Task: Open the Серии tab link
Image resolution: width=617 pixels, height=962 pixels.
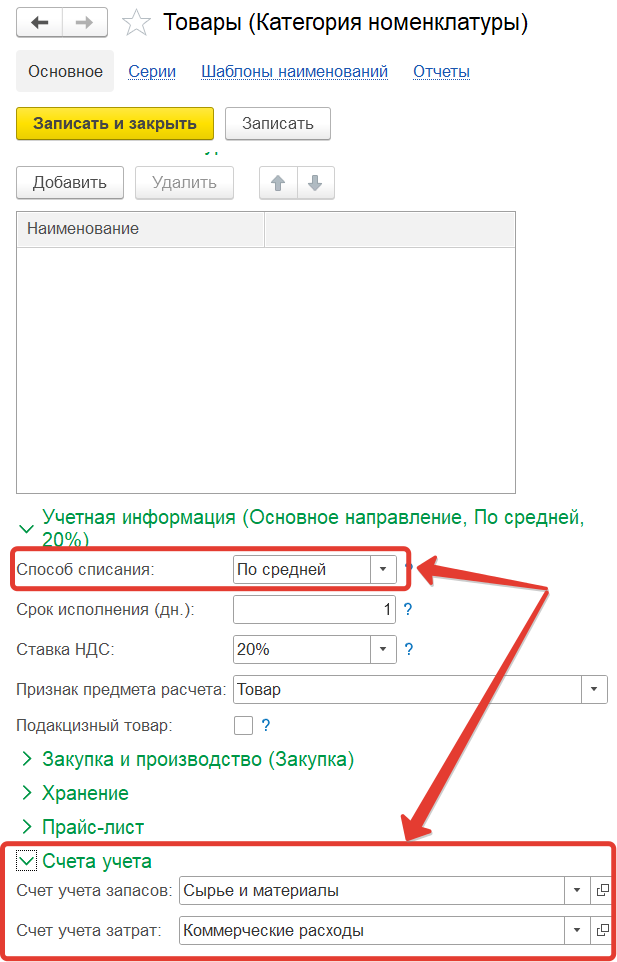Action: pyautogui.click(x=152, y=72)
